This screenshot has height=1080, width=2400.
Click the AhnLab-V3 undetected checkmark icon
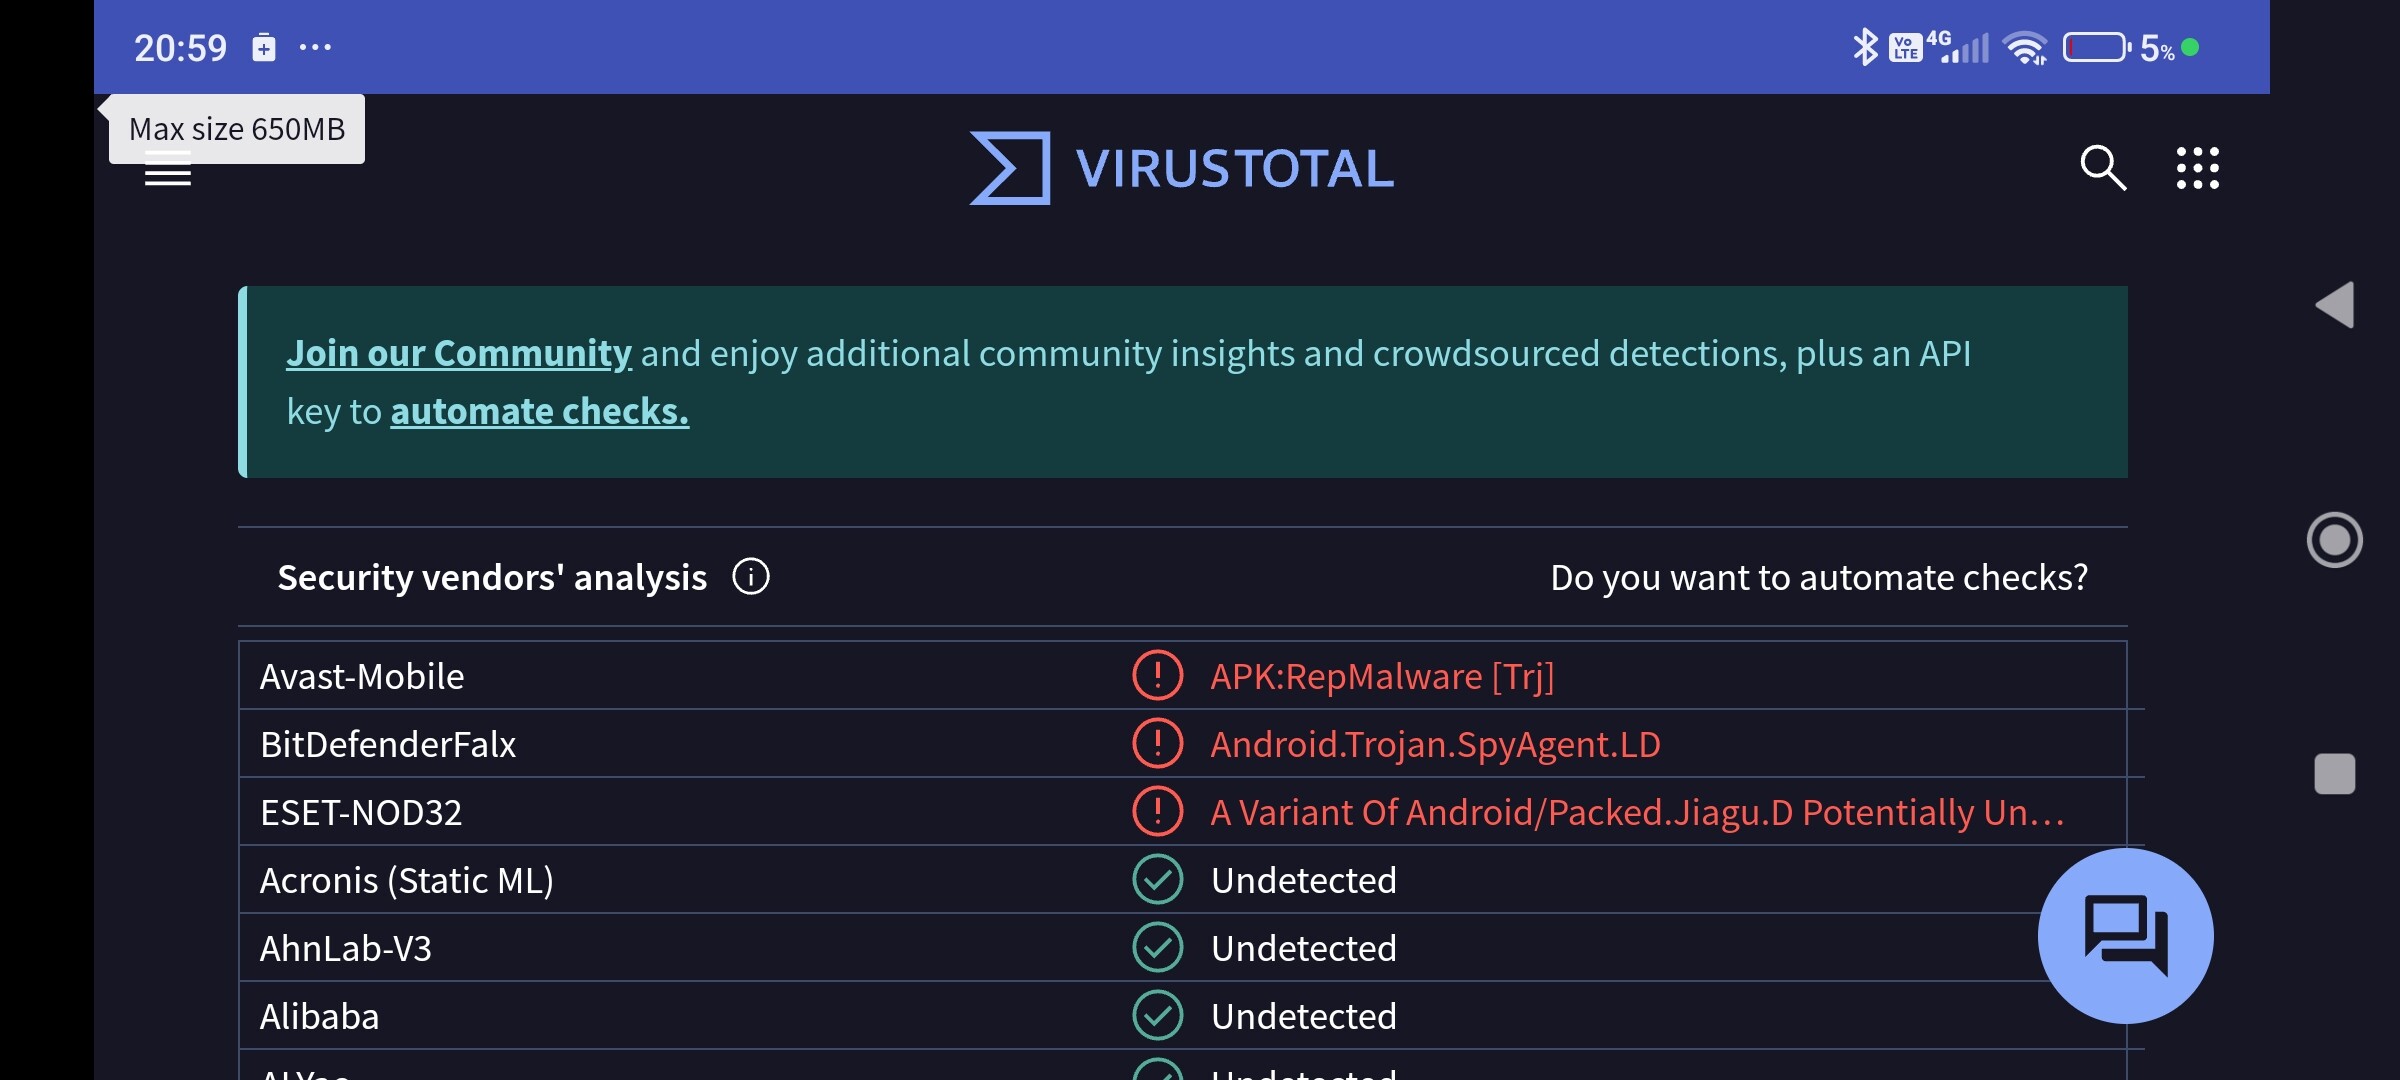pos(1158,948)
